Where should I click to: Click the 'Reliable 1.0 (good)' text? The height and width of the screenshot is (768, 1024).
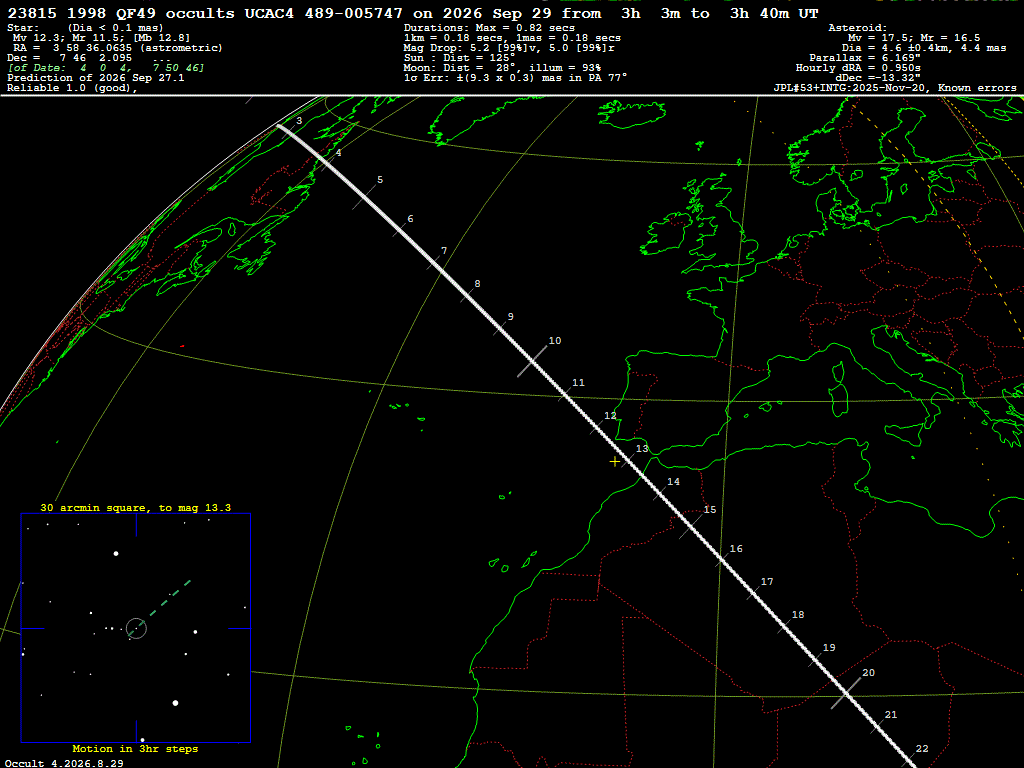pos(72,88)
